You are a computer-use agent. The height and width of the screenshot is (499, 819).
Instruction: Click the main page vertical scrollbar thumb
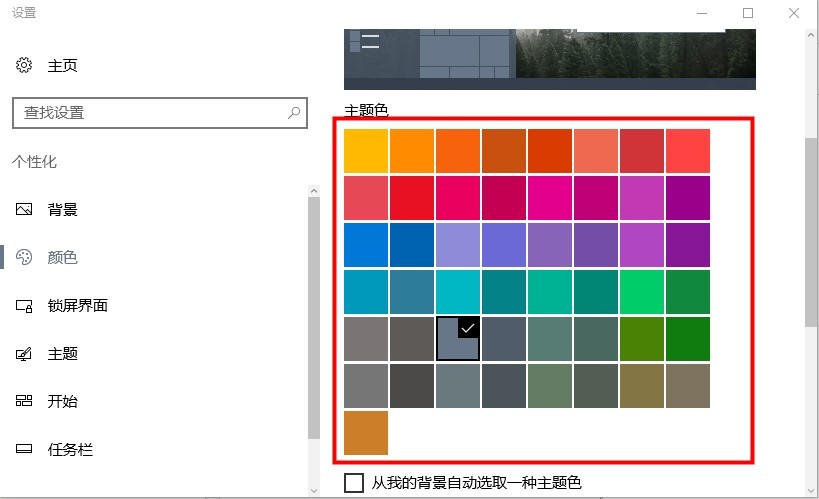[x=811, y=233]
